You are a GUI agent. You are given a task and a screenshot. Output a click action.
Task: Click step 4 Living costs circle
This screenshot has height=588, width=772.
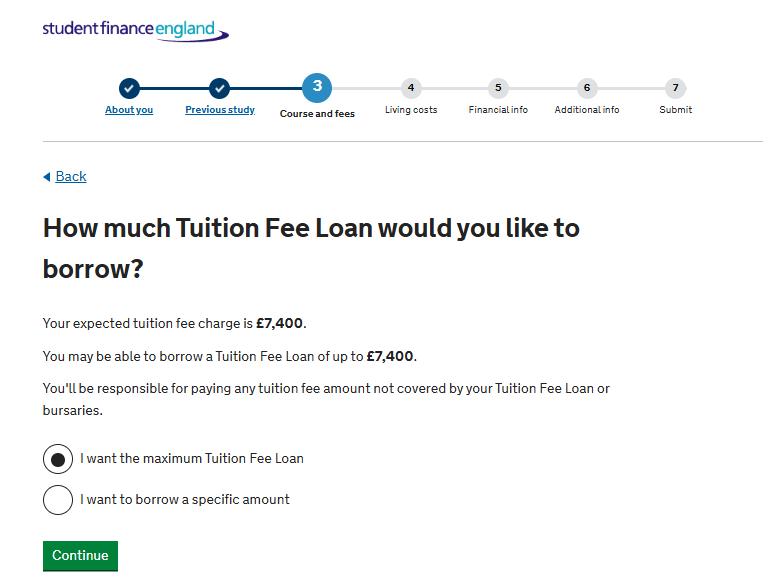410,88
